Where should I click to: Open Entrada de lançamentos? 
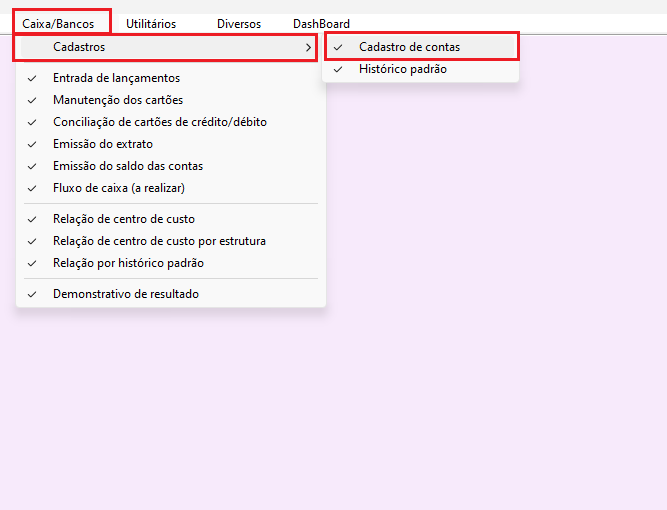pyautogui.click(x=116, y=78)
